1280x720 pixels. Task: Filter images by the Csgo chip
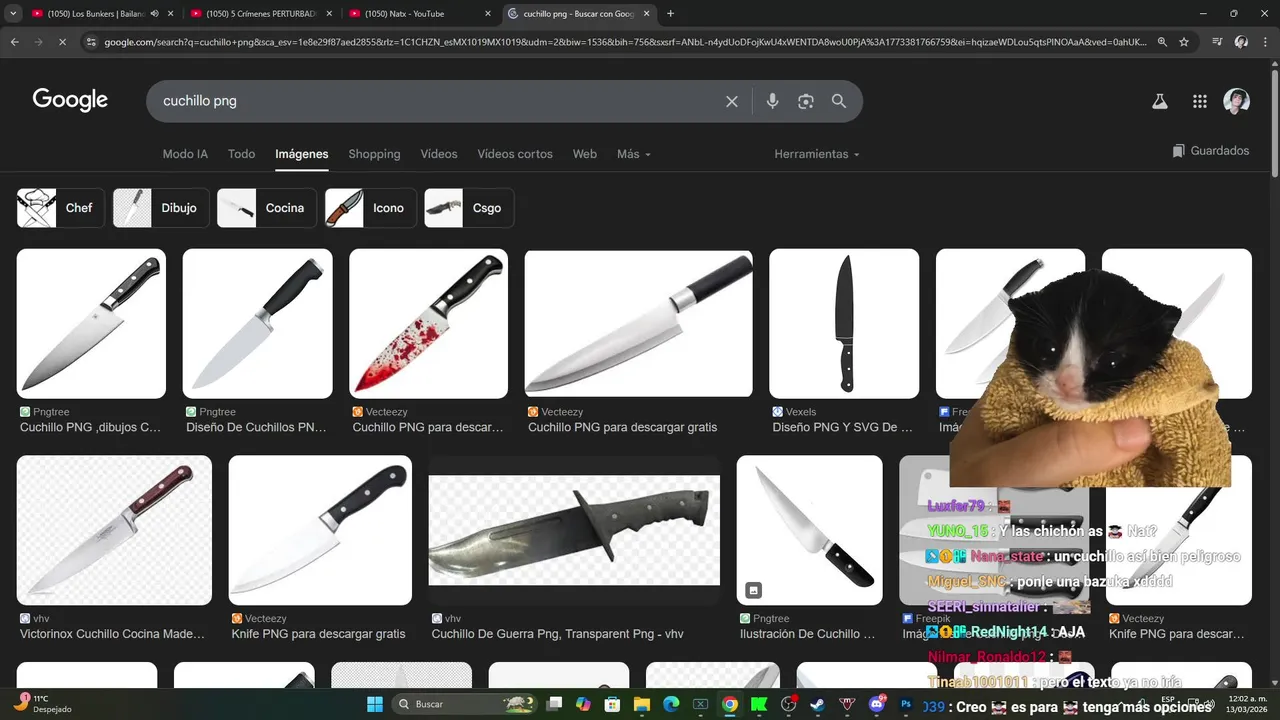point(469,208)
